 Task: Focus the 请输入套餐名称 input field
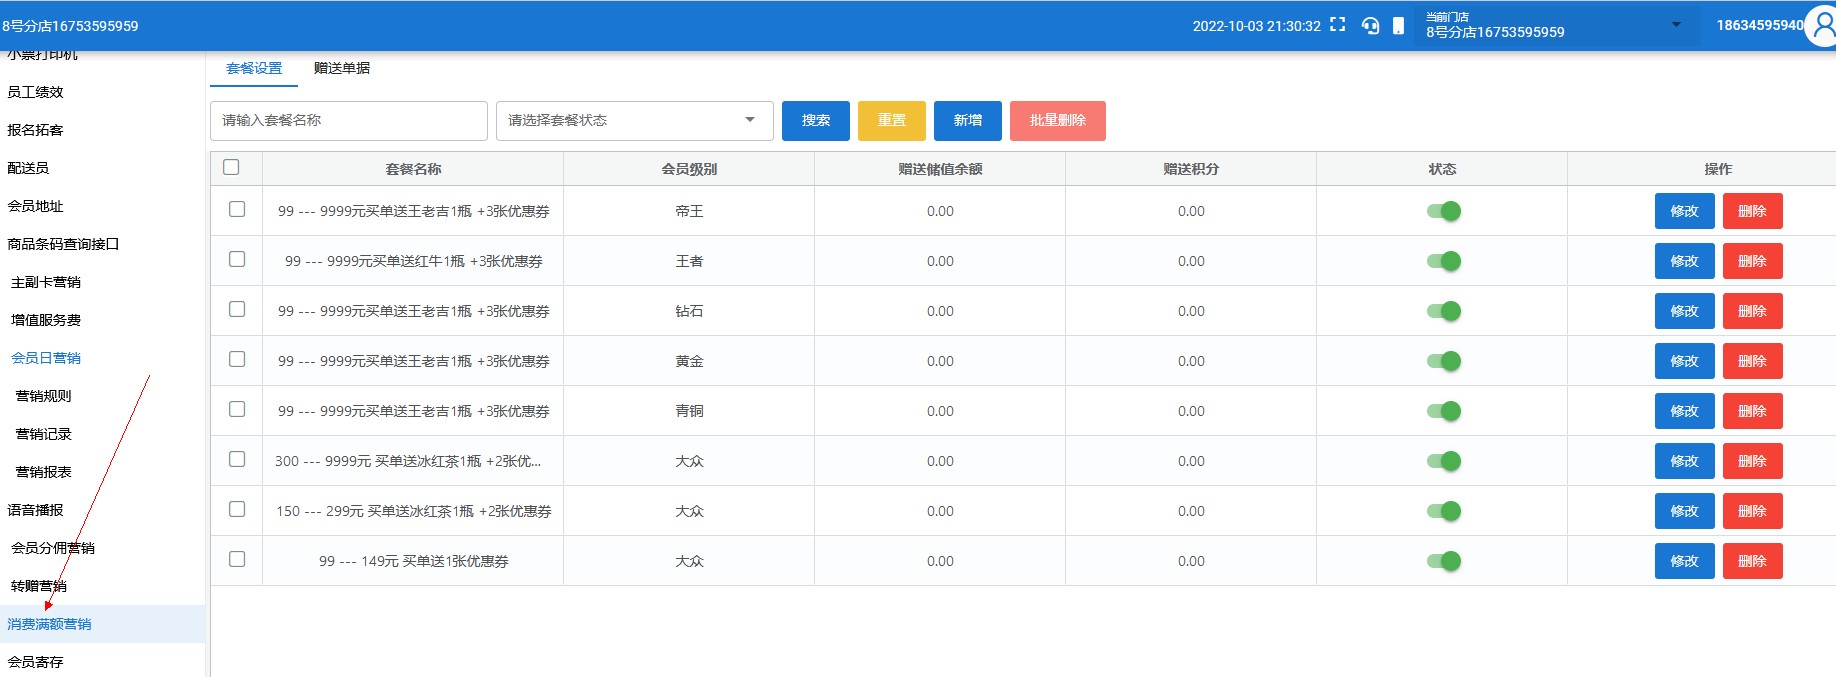[x=348, y=121]
